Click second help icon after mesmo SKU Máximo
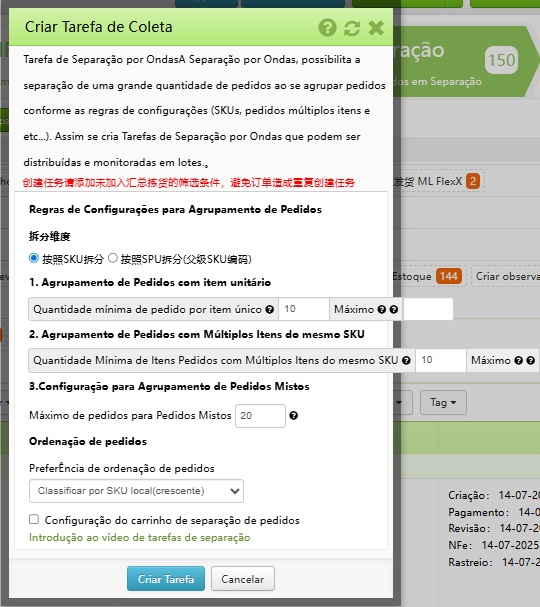The width and height of the screenshot is (540, 607). point(531,360)
